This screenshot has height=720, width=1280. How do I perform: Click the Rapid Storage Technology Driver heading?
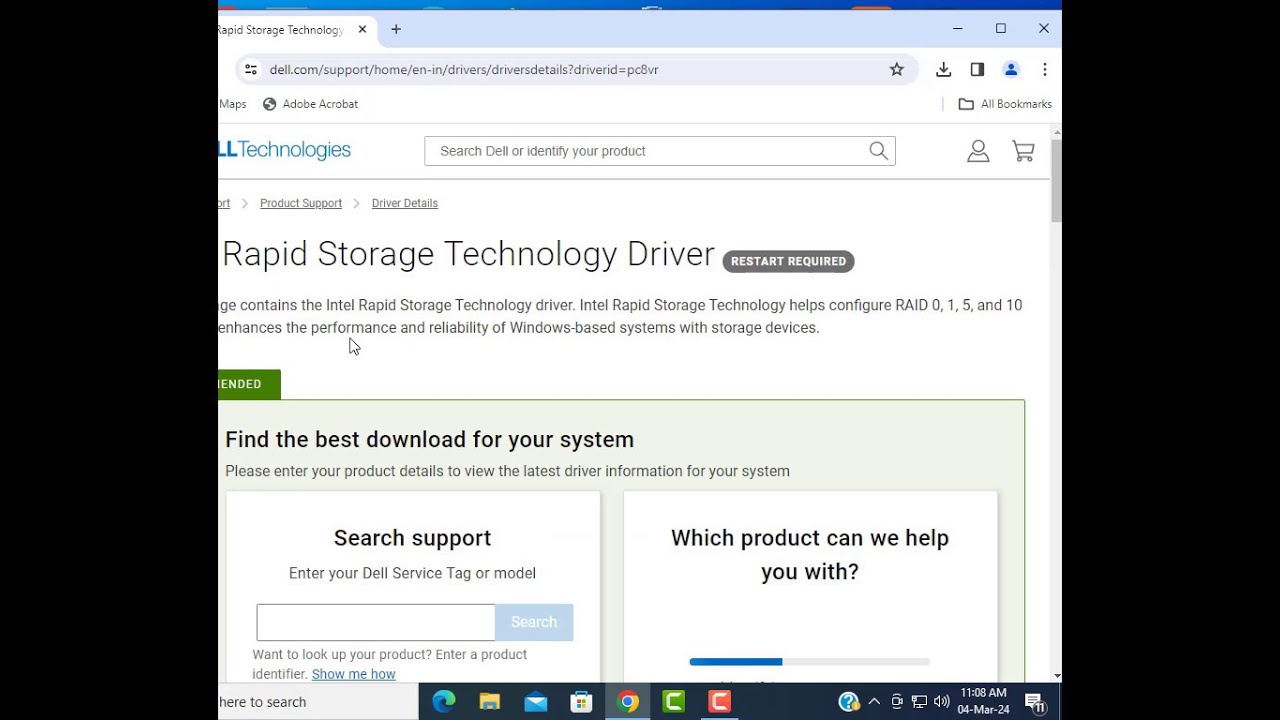pos(468,254)
